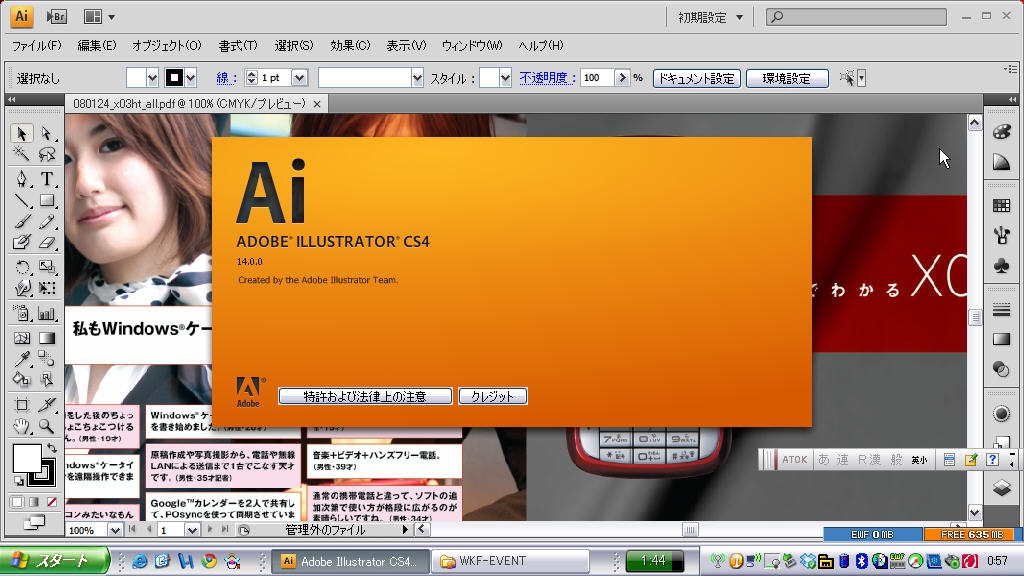1024x576 pixels.
Task: Open the ファイル(F) menu
Action: (x=37, y=46)
